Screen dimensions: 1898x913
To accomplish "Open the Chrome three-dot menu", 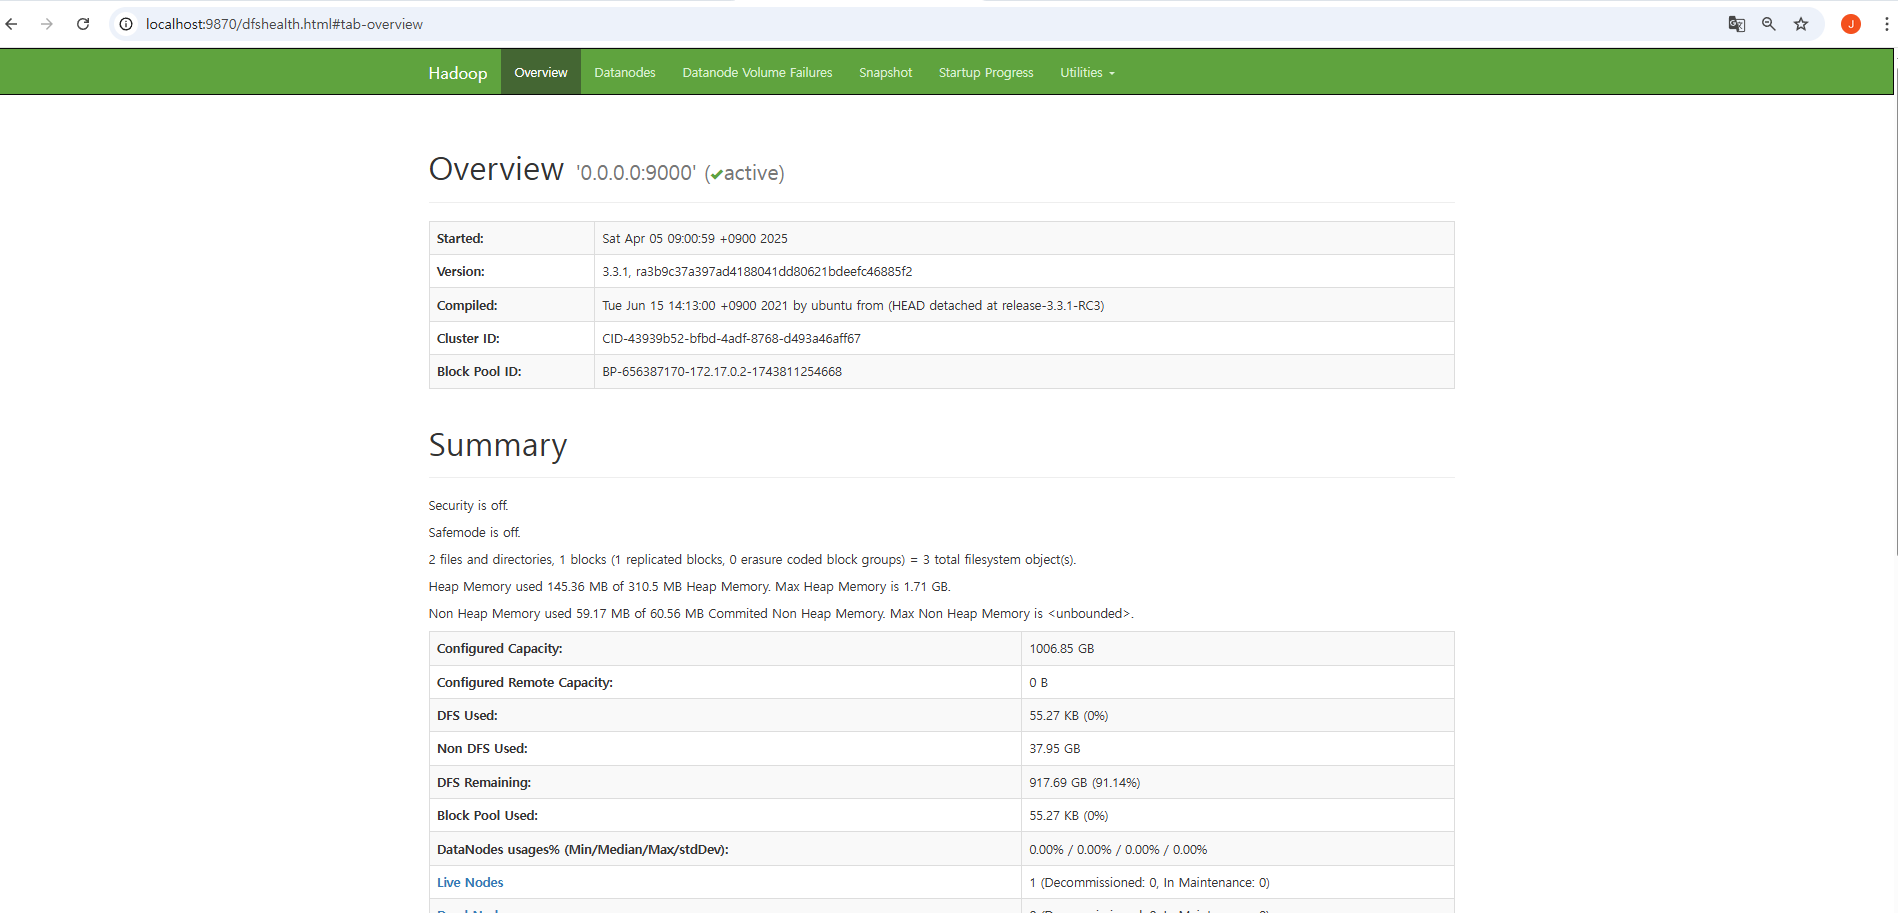I will pos(1886,24).
